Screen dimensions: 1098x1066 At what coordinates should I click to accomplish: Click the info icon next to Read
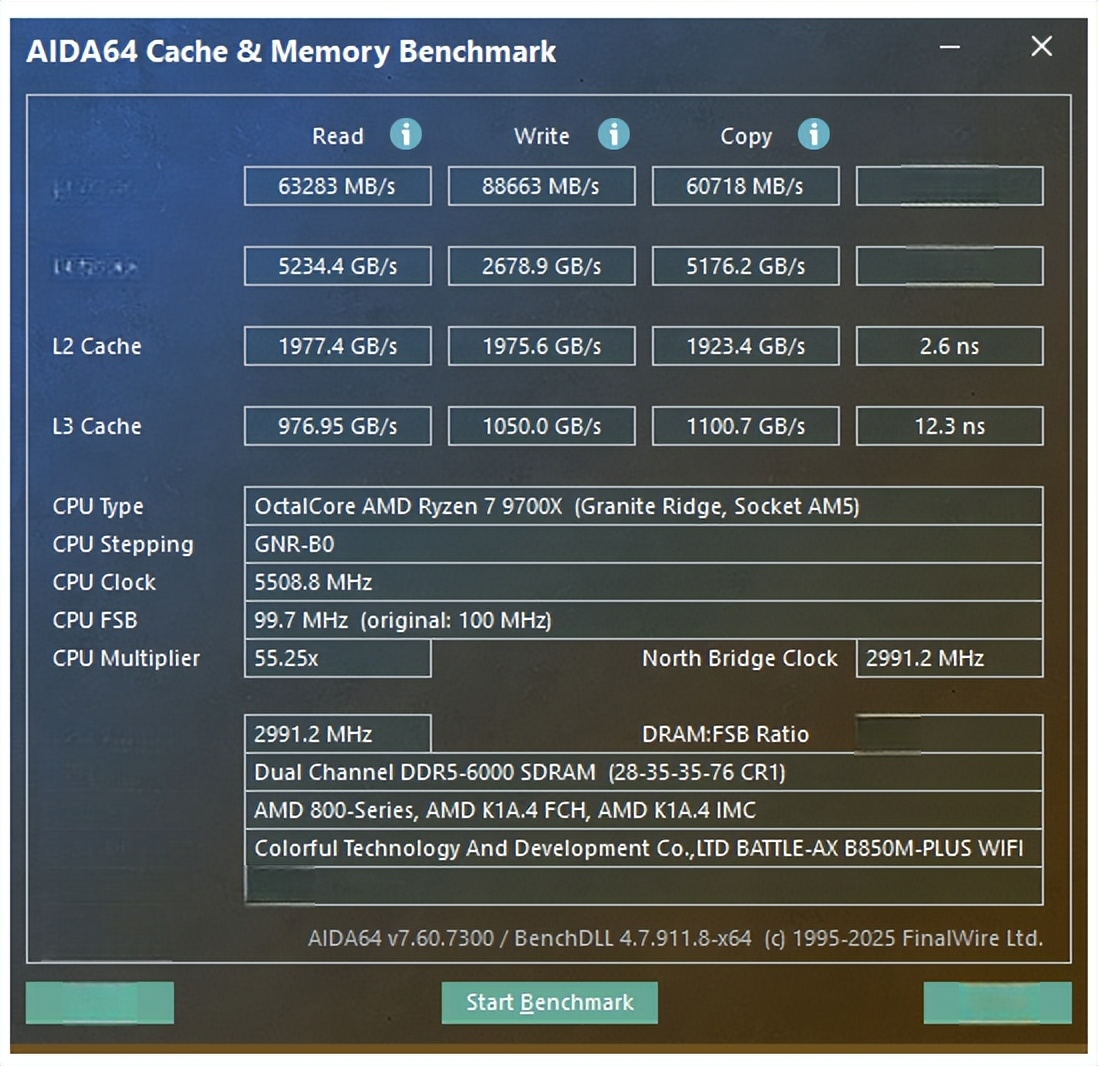pyautogui.click(x=405, y=134)
